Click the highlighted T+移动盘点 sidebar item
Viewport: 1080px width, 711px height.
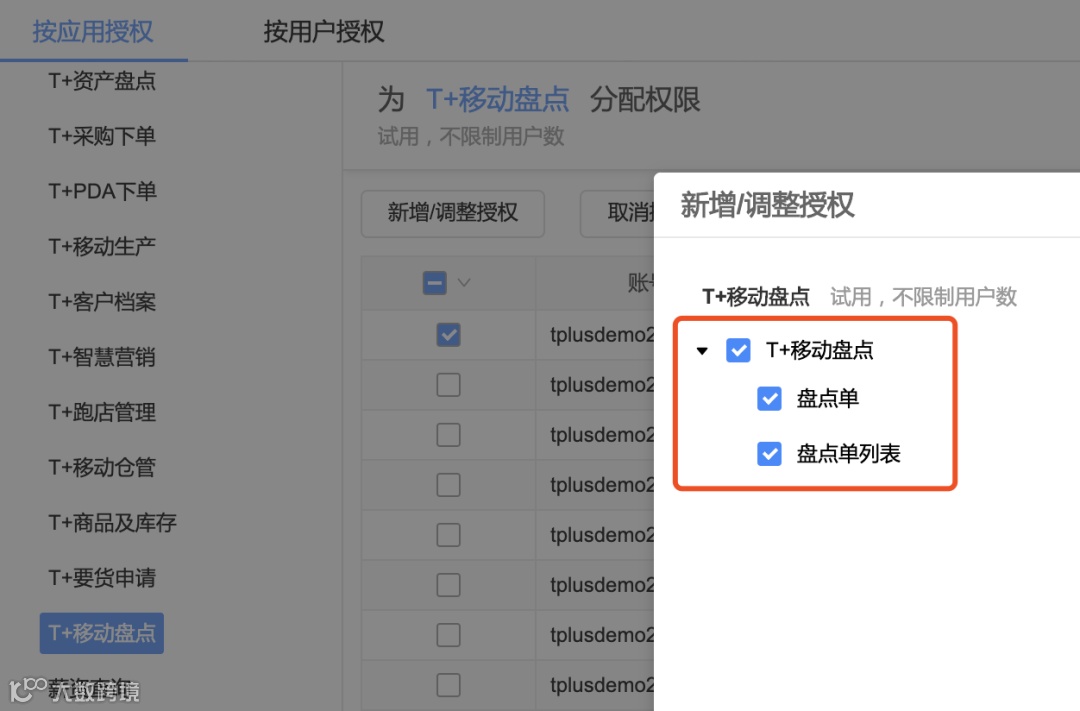tap(102, 633)
